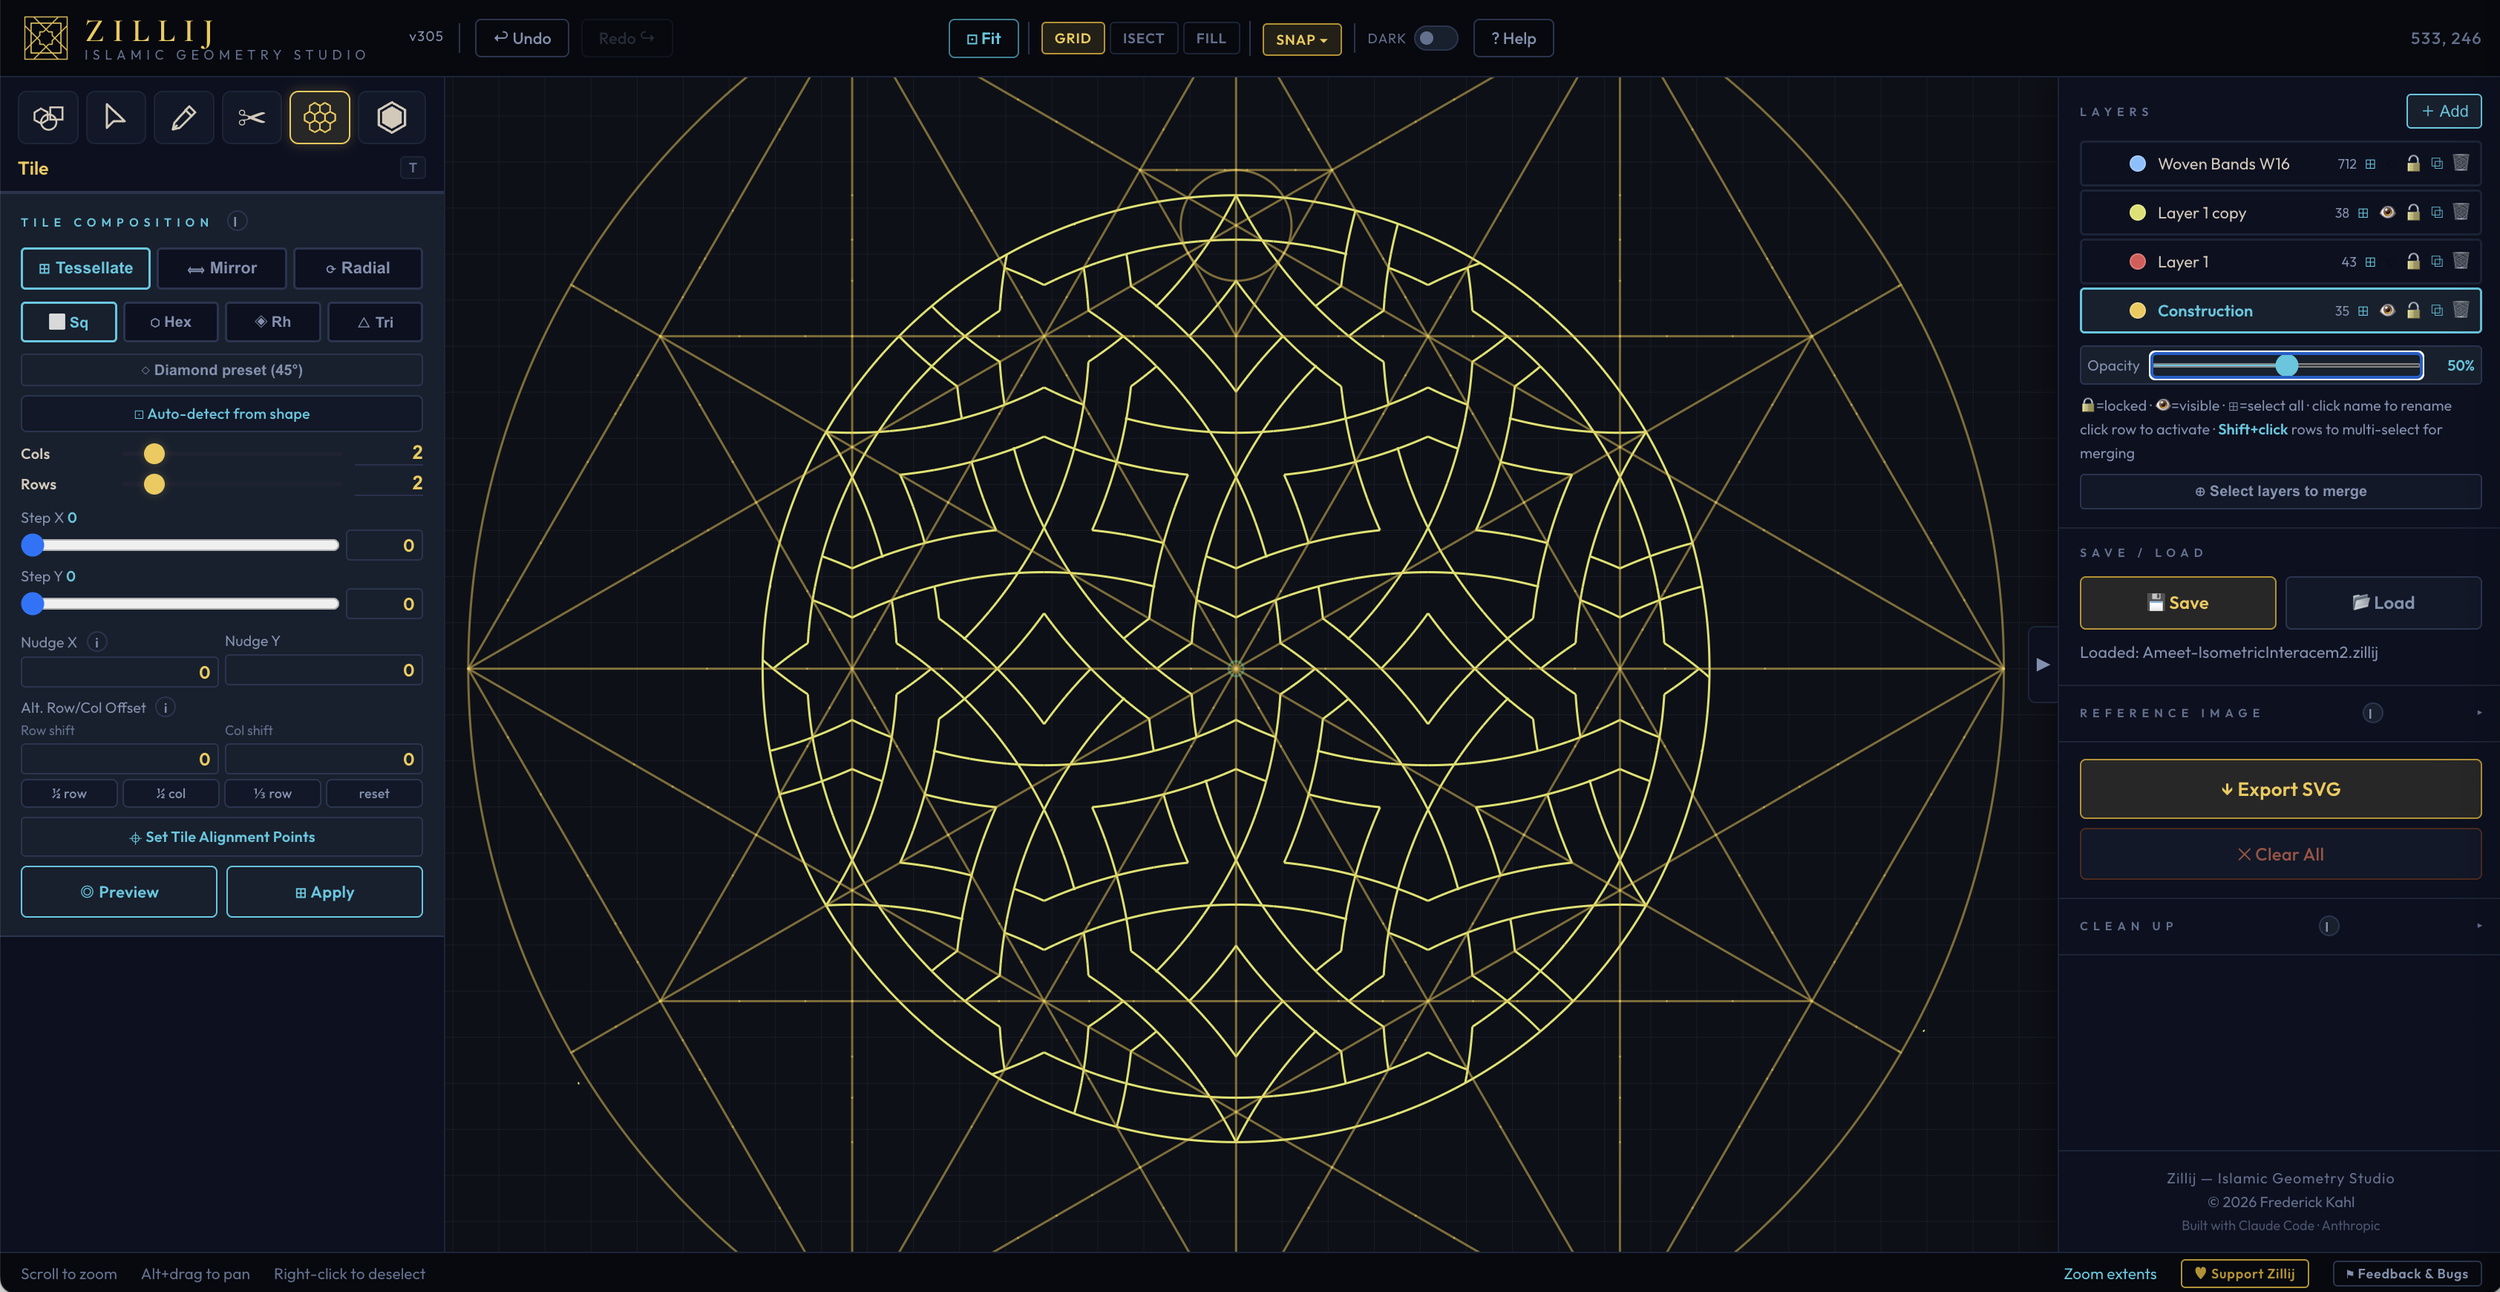Select the solid hexagon Fill tool
Screen dimensions: 2500x1292
(391, 118)
